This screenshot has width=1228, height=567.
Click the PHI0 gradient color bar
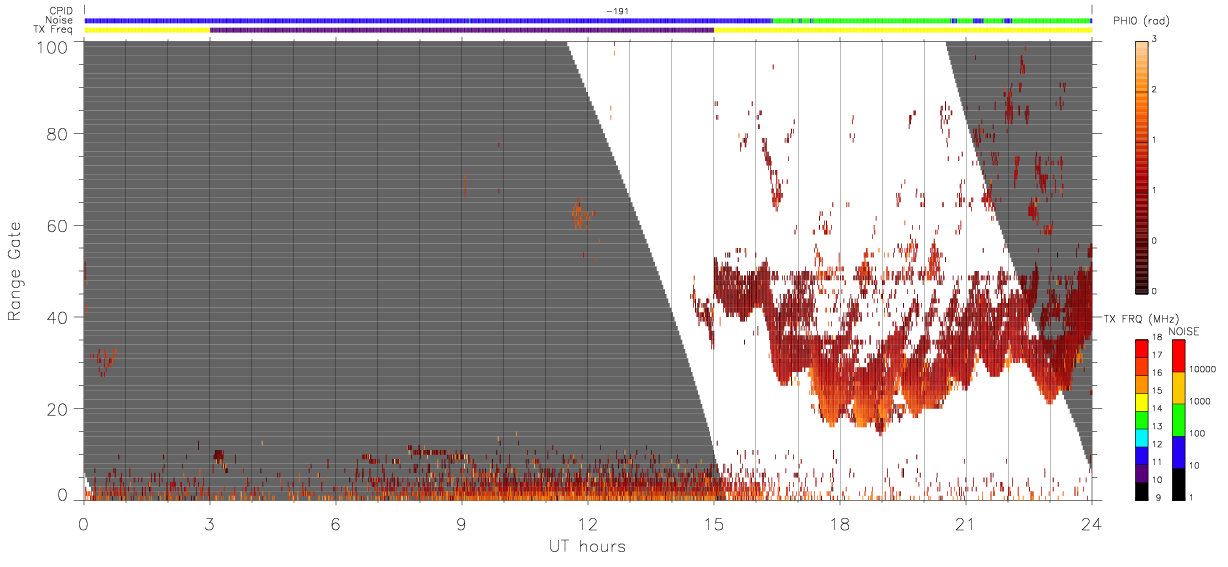(x=1142, y=167)
